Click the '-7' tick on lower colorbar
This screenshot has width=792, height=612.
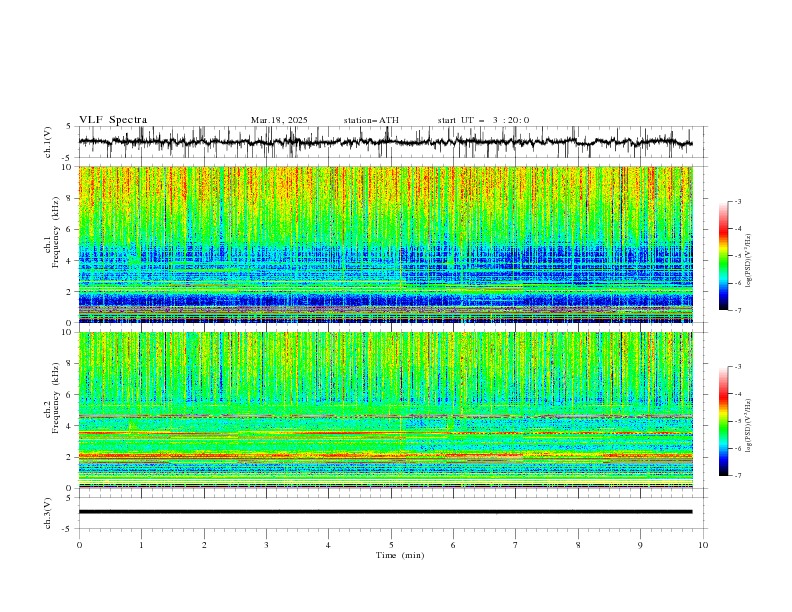[738, 475]
